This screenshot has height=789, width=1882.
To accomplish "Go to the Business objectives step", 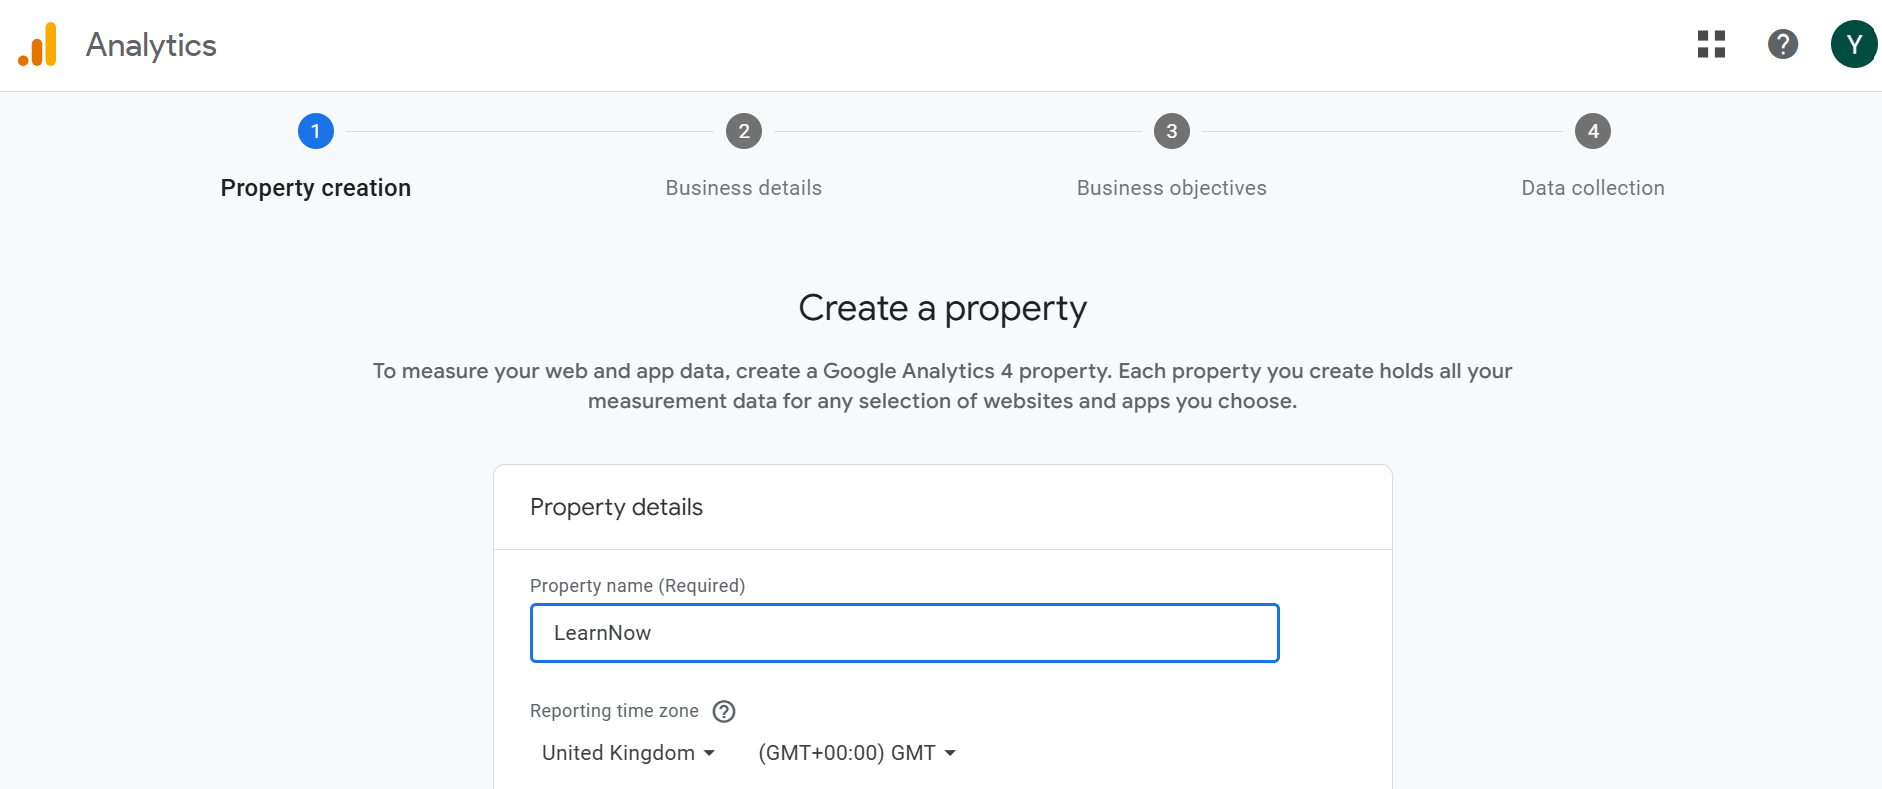I will [1172, 188].
